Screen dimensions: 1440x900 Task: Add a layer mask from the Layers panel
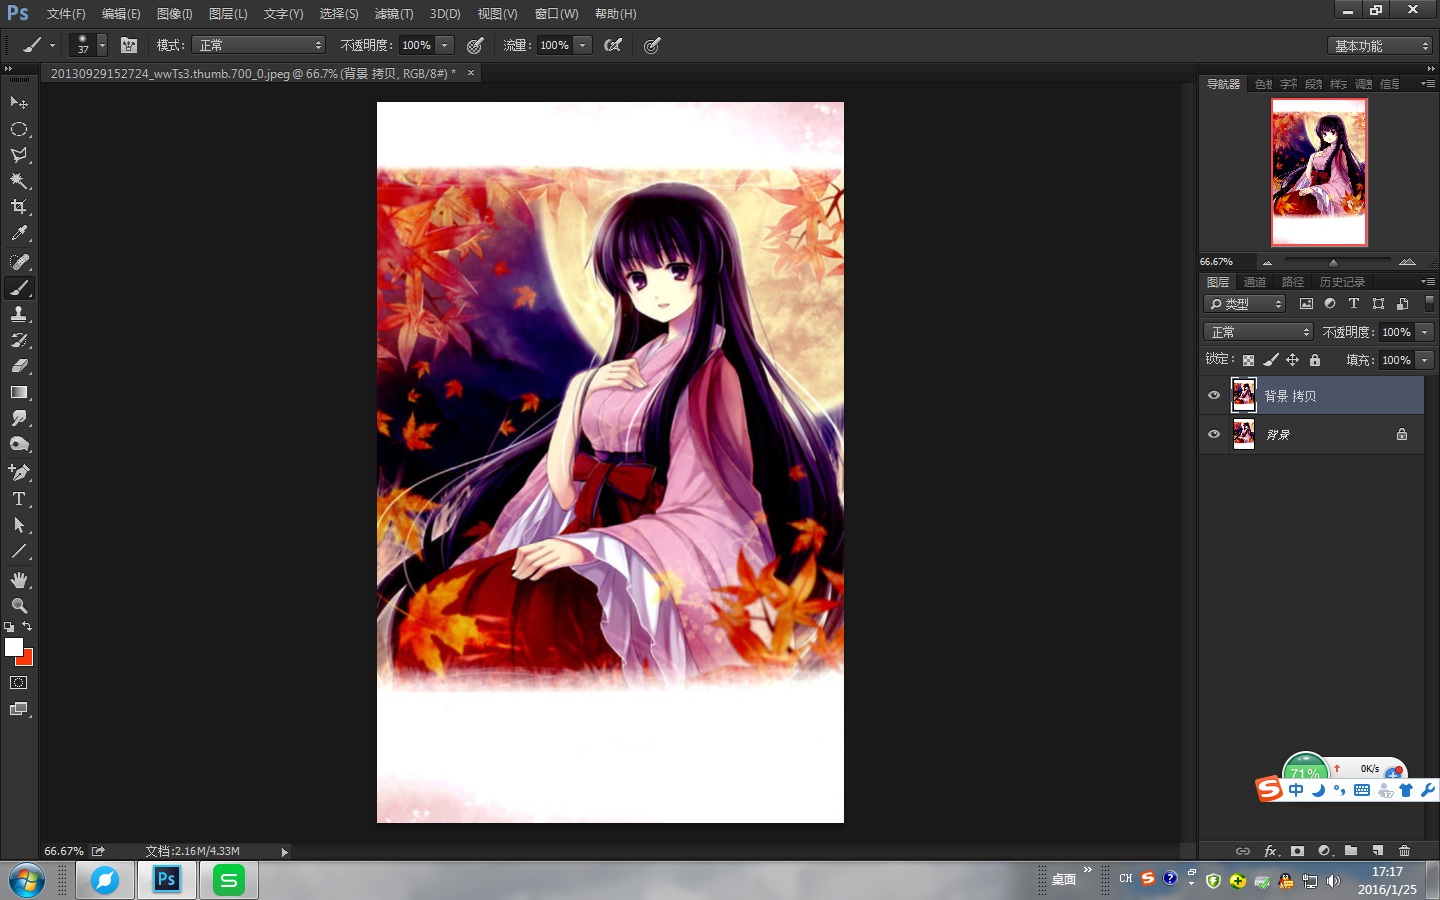pyautogui.click(x=1297, y=851)
